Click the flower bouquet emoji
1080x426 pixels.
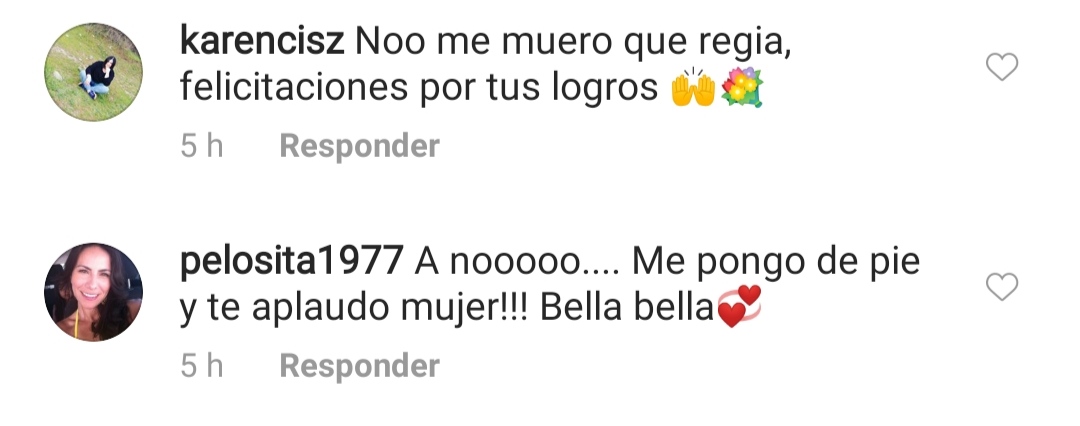742,88
